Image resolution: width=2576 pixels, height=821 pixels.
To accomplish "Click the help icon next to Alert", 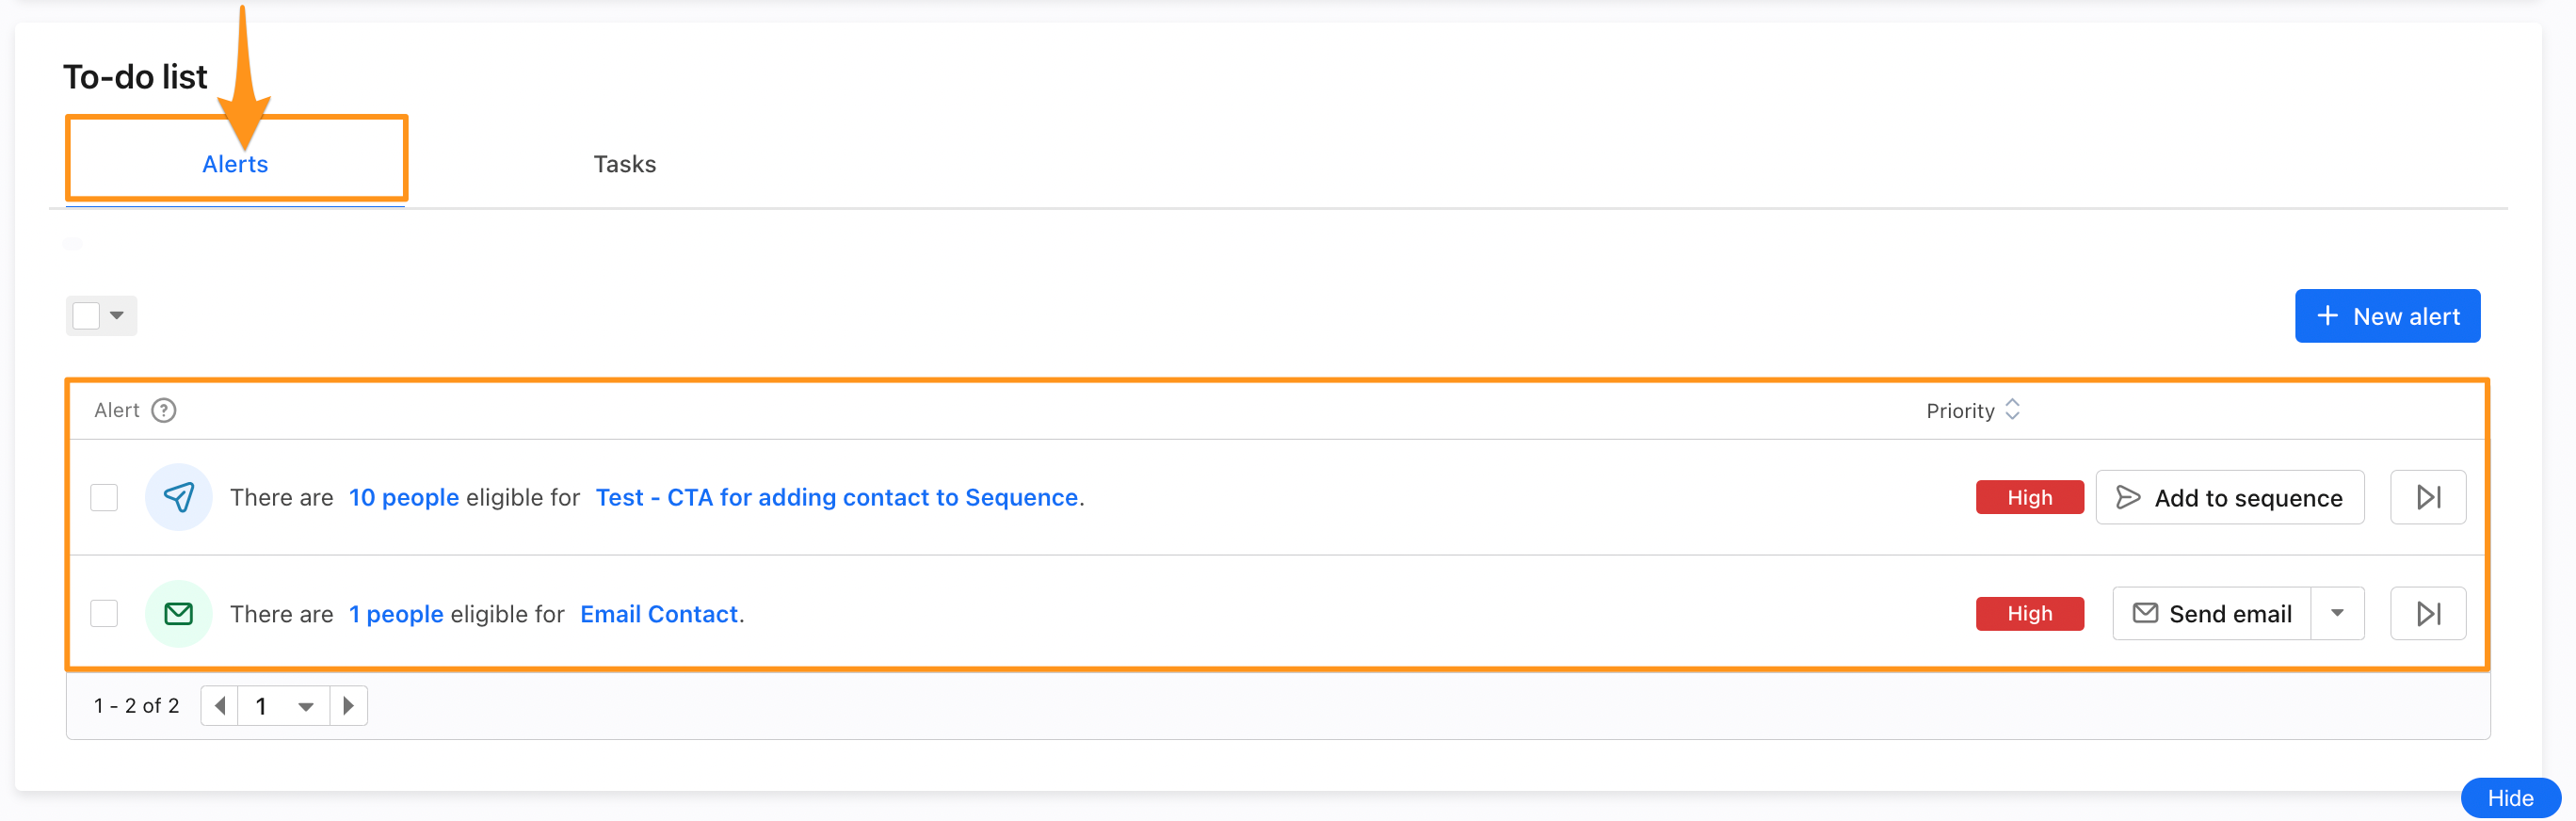I will point(164,410).
